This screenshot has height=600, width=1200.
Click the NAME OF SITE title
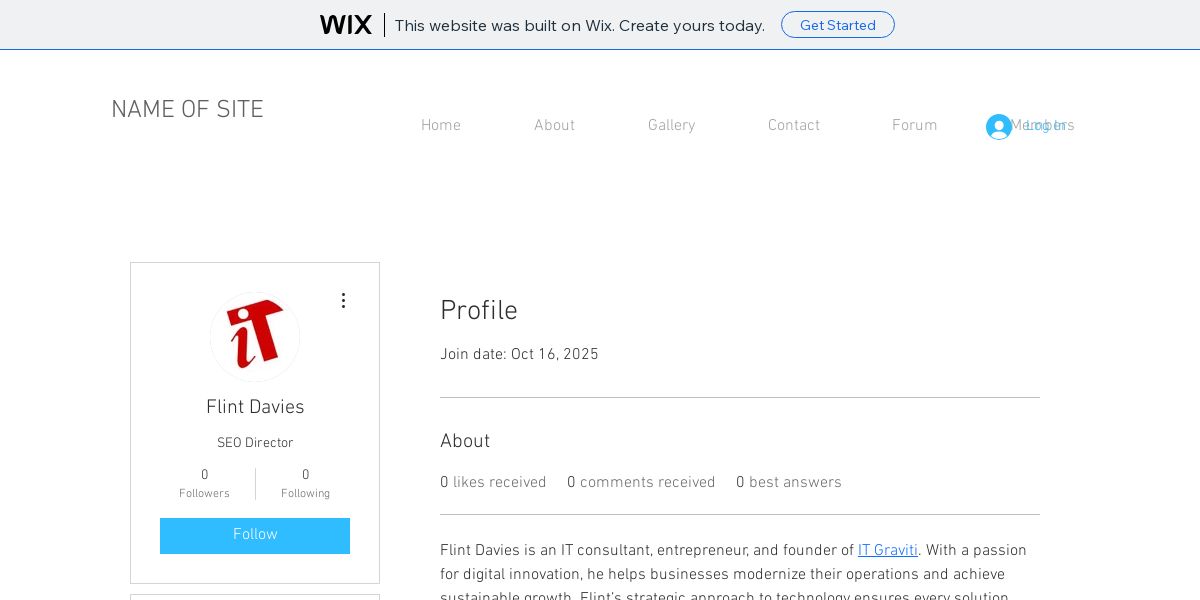pos(187,110)
